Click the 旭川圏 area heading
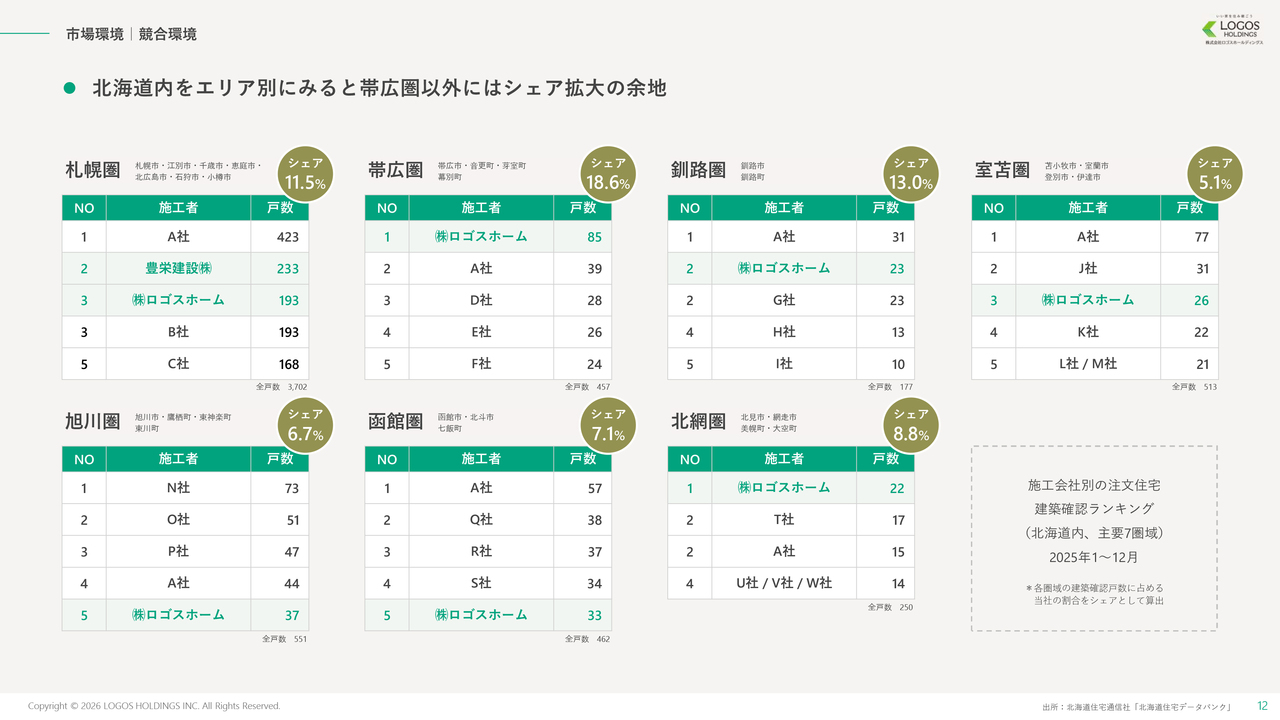Viewport: 1280px width, 720px height. (92, 422)
